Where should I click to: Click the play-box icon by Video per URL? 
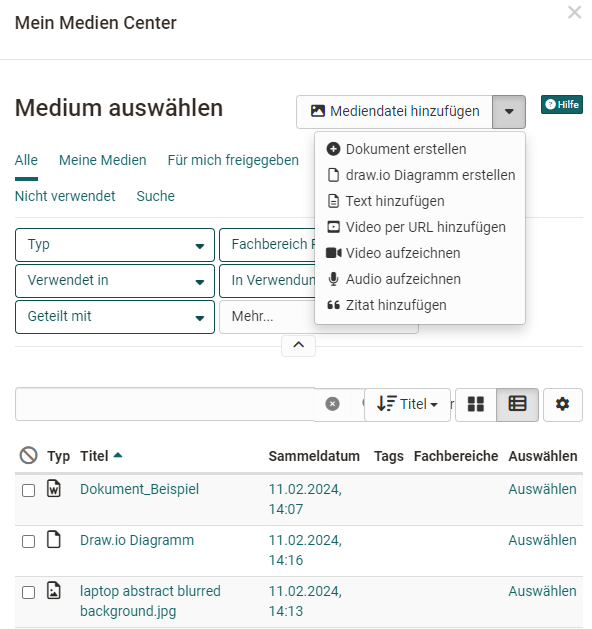(333, 227)
